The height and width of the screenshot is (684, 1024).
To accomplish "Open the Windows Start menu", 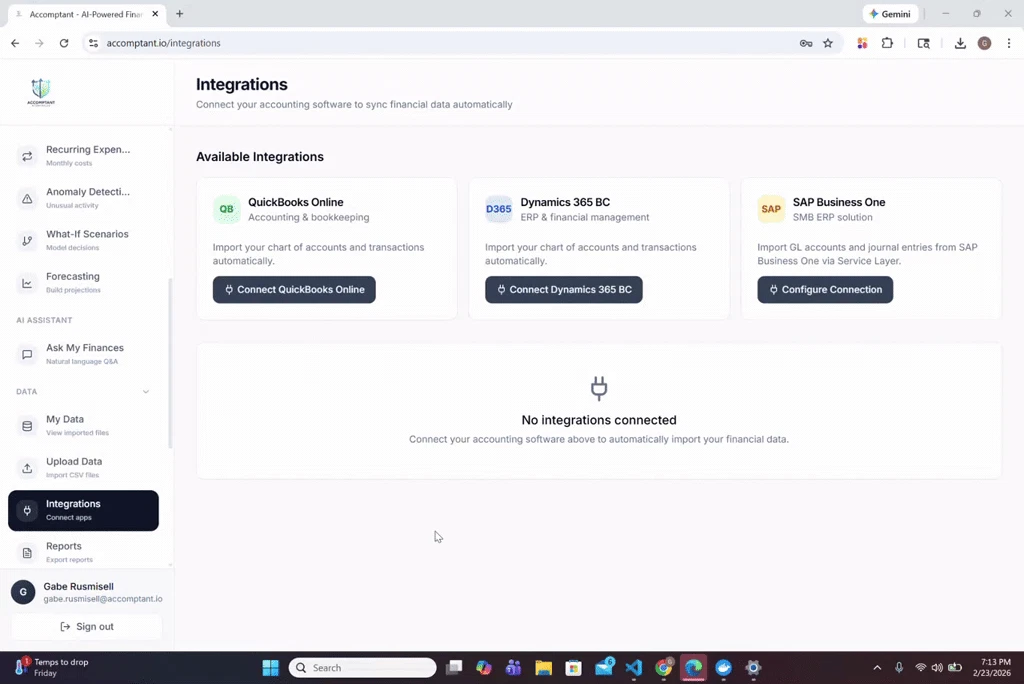I will click(270, 668).
